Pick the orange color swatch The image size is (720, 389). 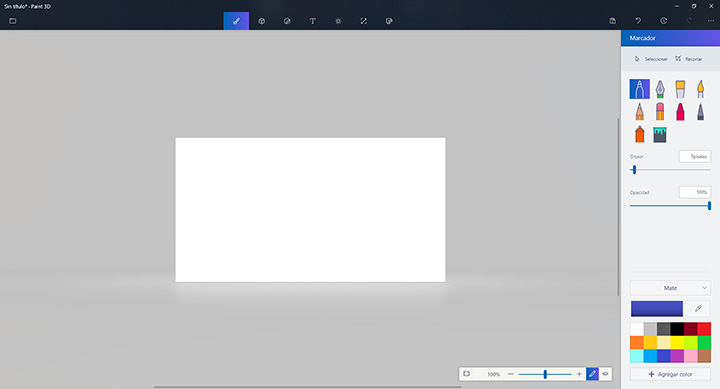[636, 343]
